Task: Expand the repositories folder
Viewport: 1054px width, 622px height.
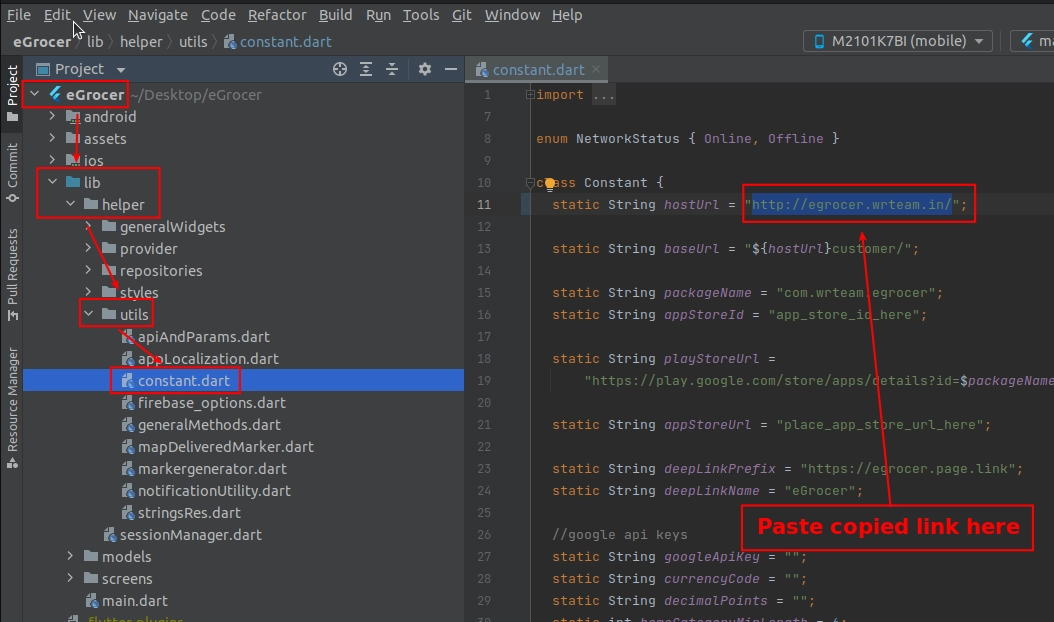Action: point(89,270)
